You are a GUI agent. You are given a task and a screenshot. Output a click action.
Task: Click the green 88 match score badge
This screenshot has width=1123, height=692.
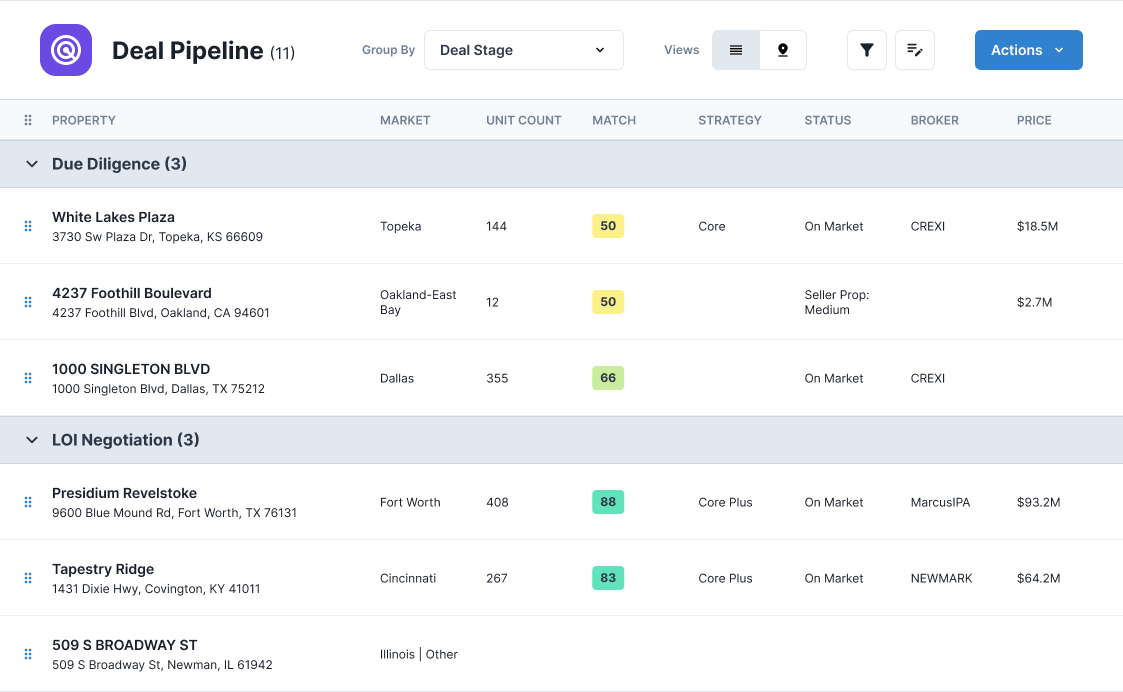pos(607,502)
